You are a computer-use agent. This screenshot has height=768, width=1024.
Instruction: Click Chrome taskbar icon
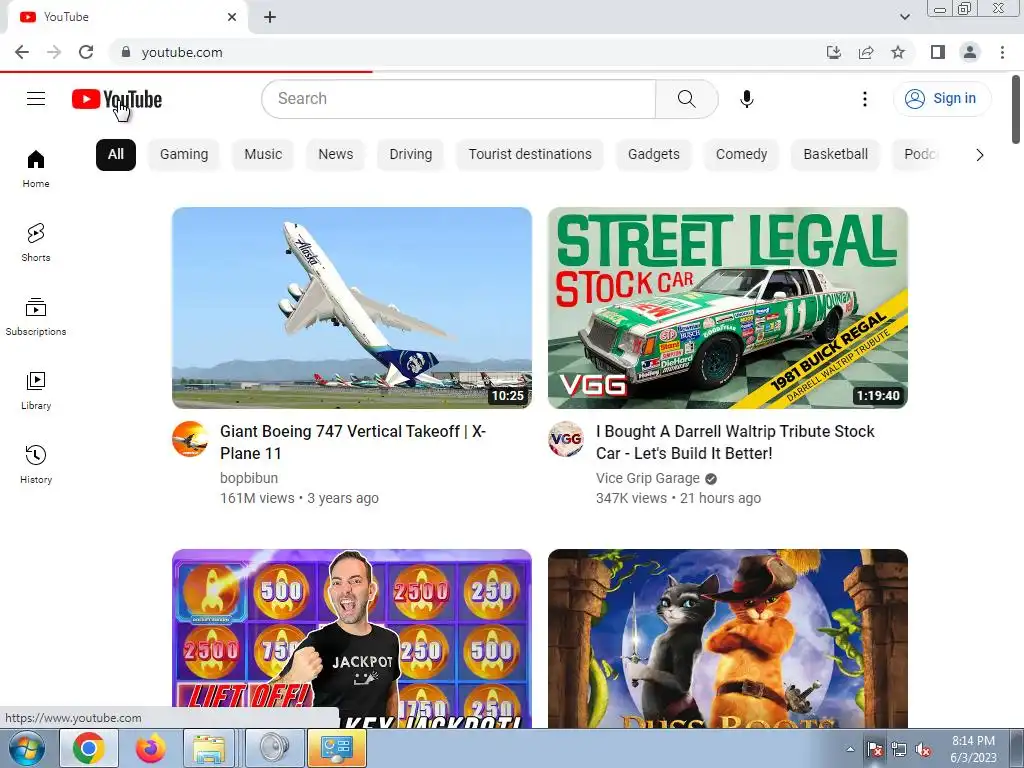pyautogui.click(x=88, y=748)
